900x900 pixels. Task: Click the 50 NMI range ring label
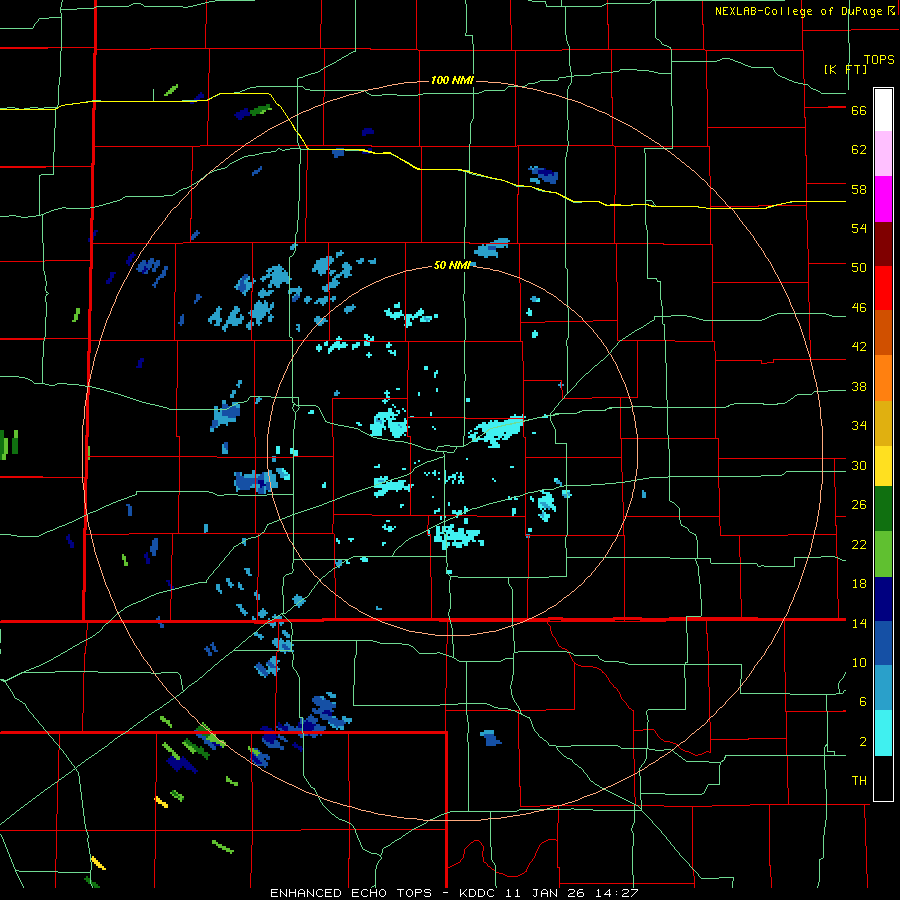point(452,265)
